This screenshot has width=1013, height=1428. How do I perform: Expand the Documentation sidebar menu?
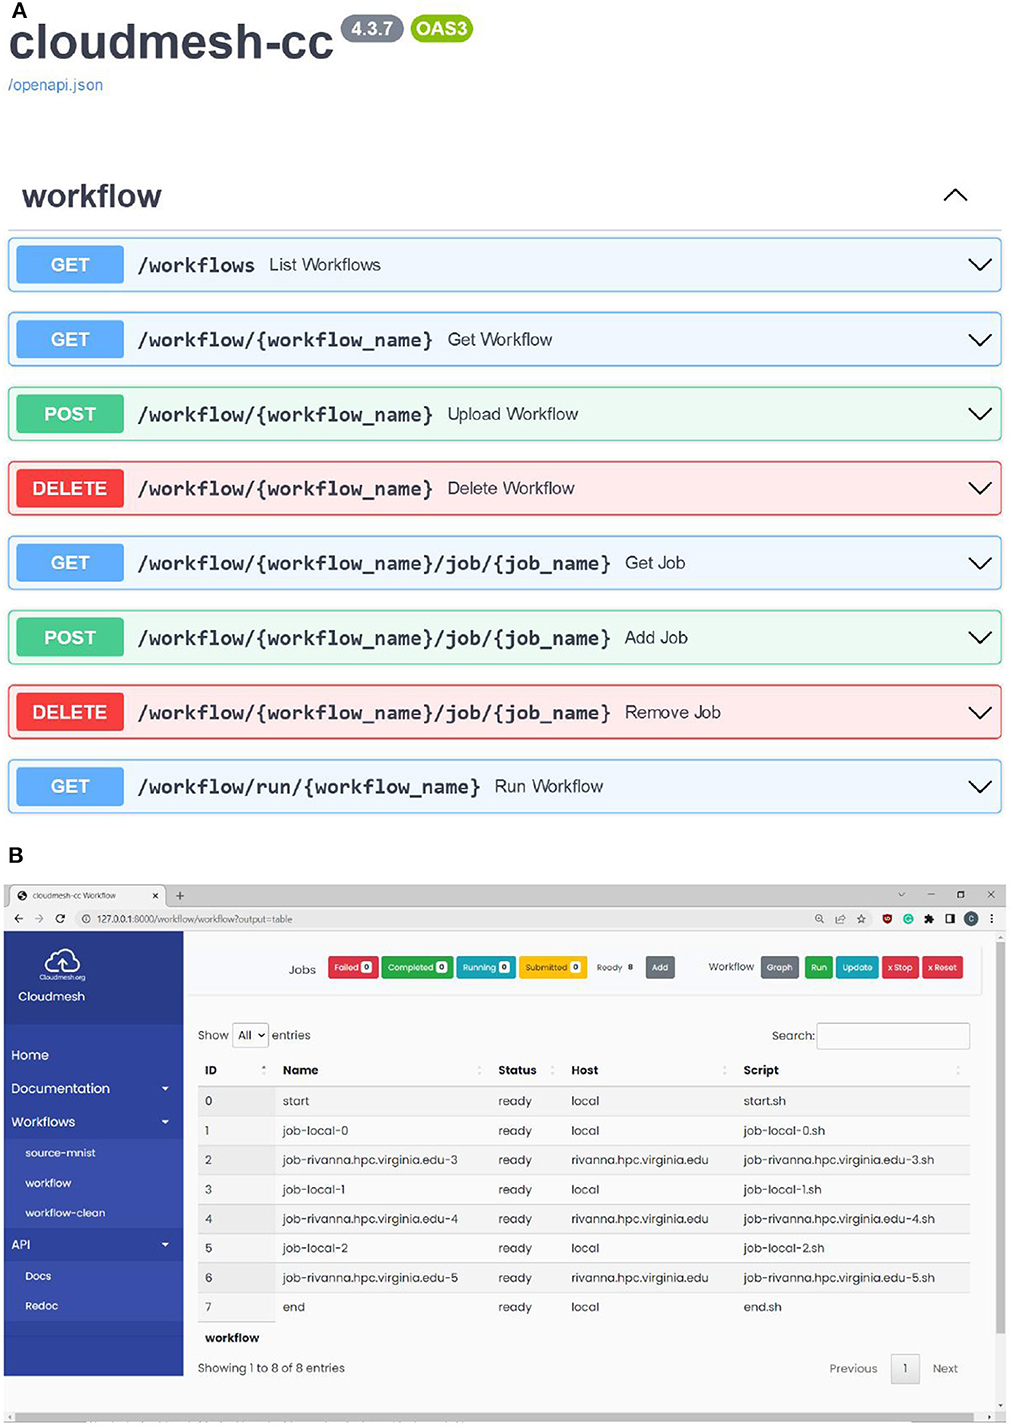click(92, 1088)
